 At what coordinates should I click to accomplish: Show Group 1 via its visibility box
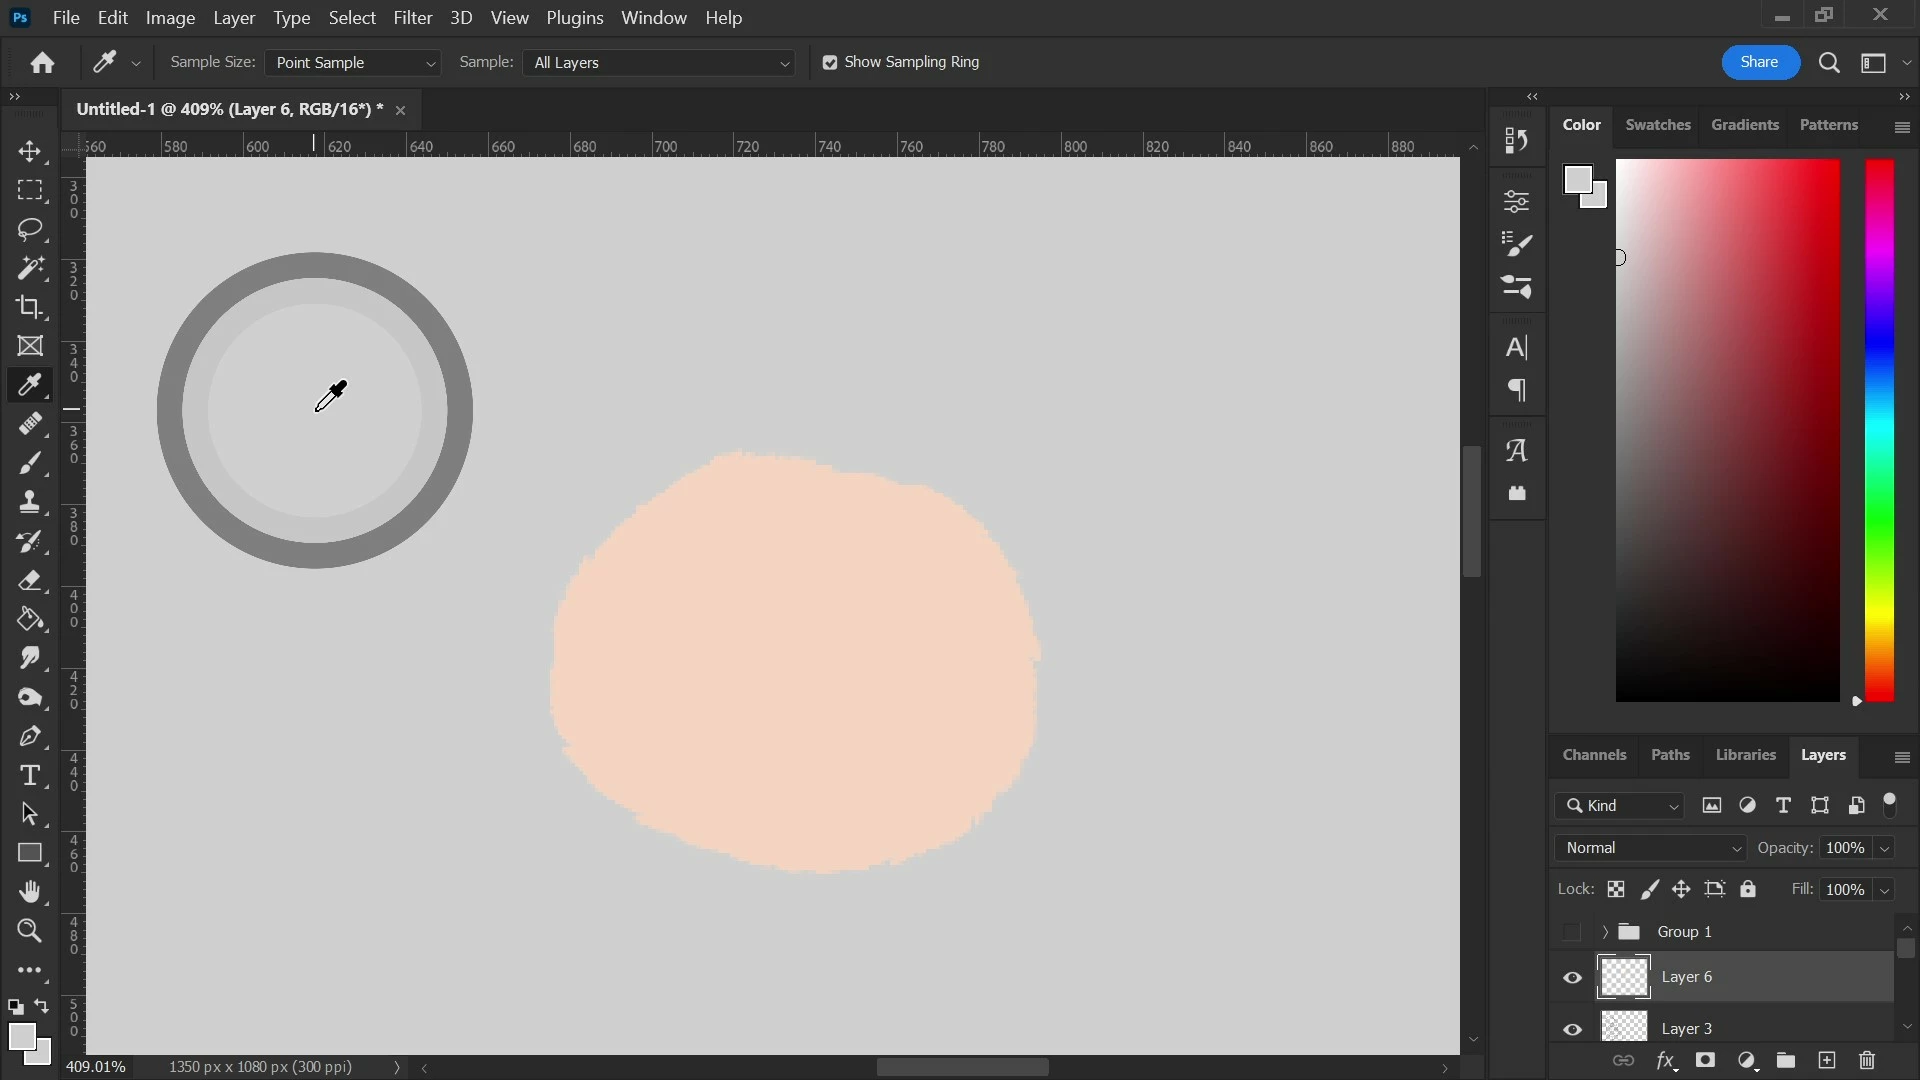(1572, 932)
